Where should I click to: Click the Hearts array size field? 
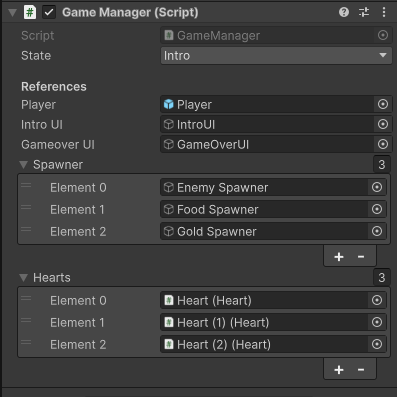pyautogui.click(x=382, y=278)
